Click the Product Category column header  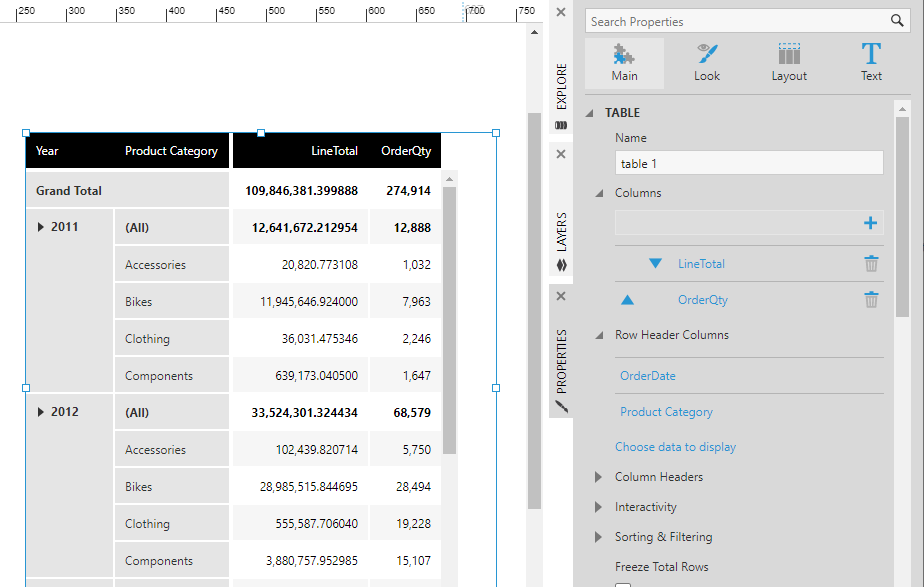pyautogui.click(x=171, y=151)
